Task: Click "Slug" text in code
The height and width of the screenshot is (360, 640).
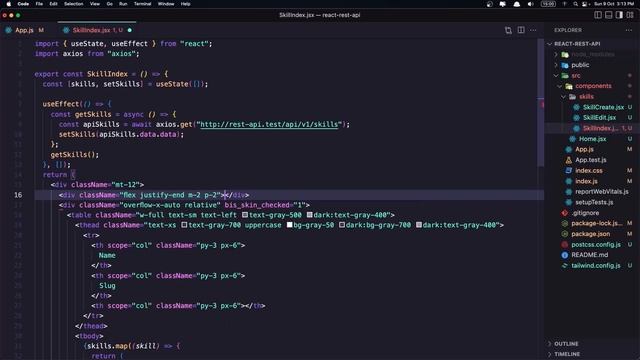Action: click(107, 286)
